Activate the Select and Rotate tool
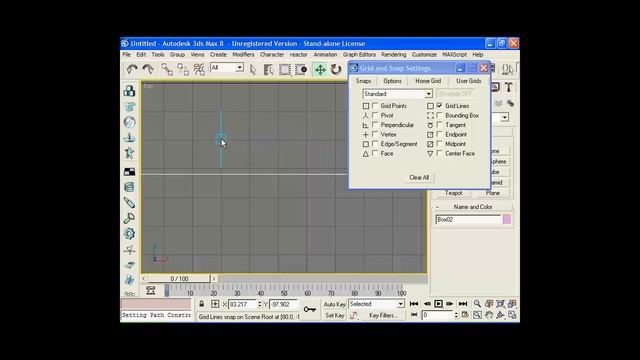 [x=336, y=70]
